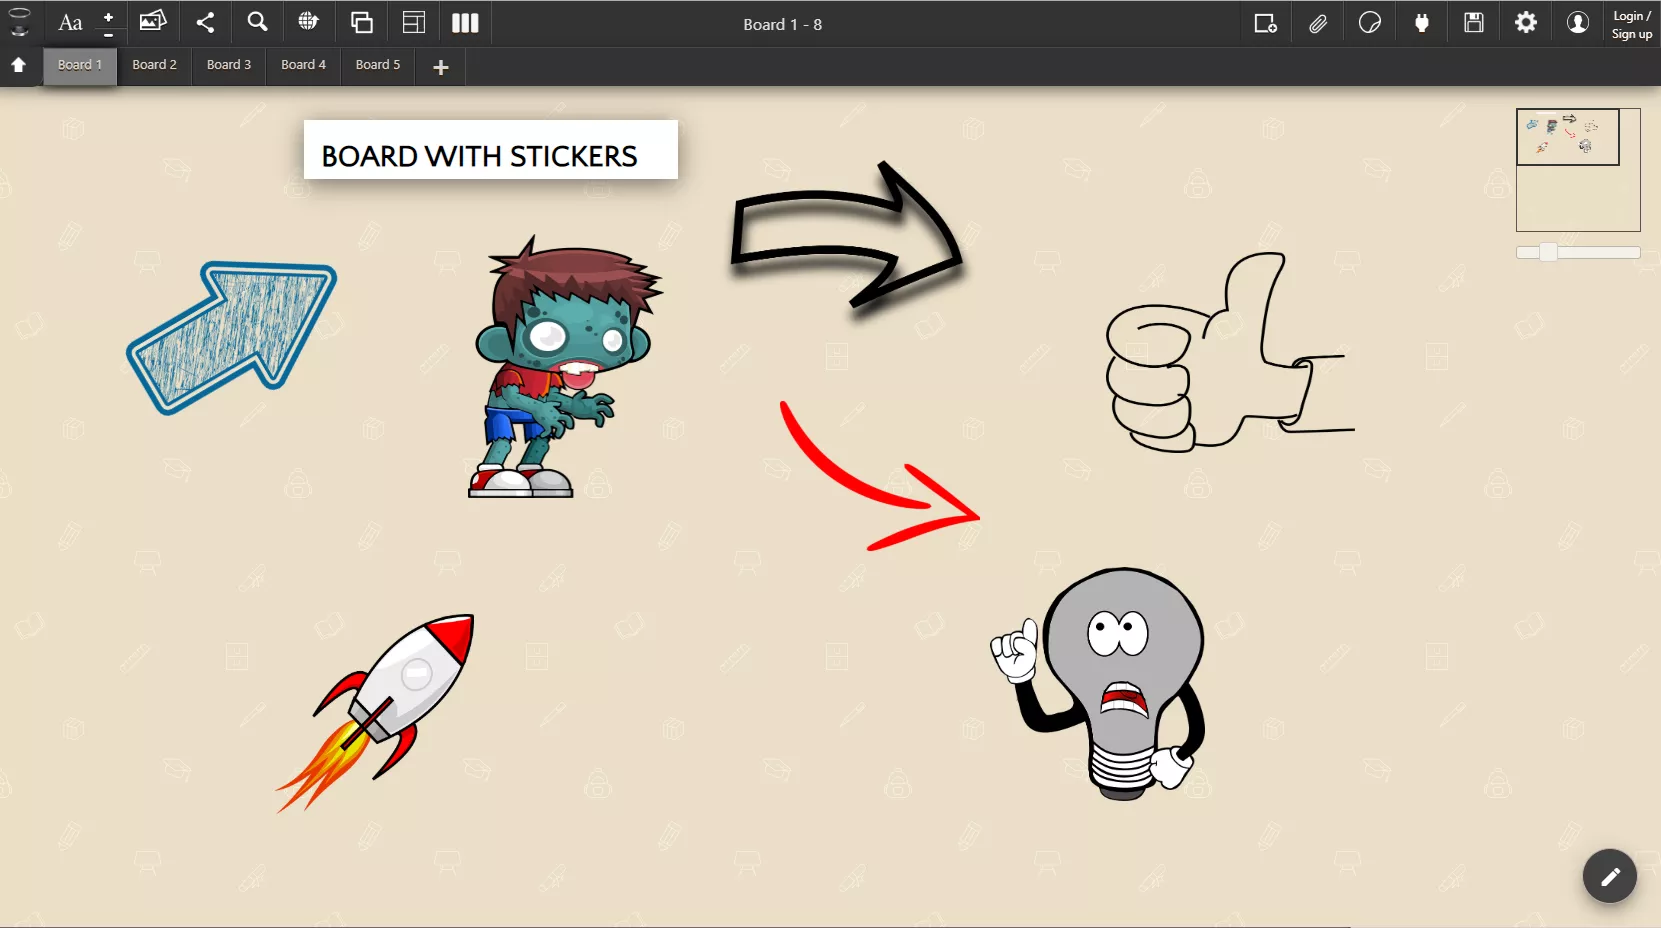Save the board with floppy disk icon
Screen dimensions: 1661x928
(x=1474, y=23)
